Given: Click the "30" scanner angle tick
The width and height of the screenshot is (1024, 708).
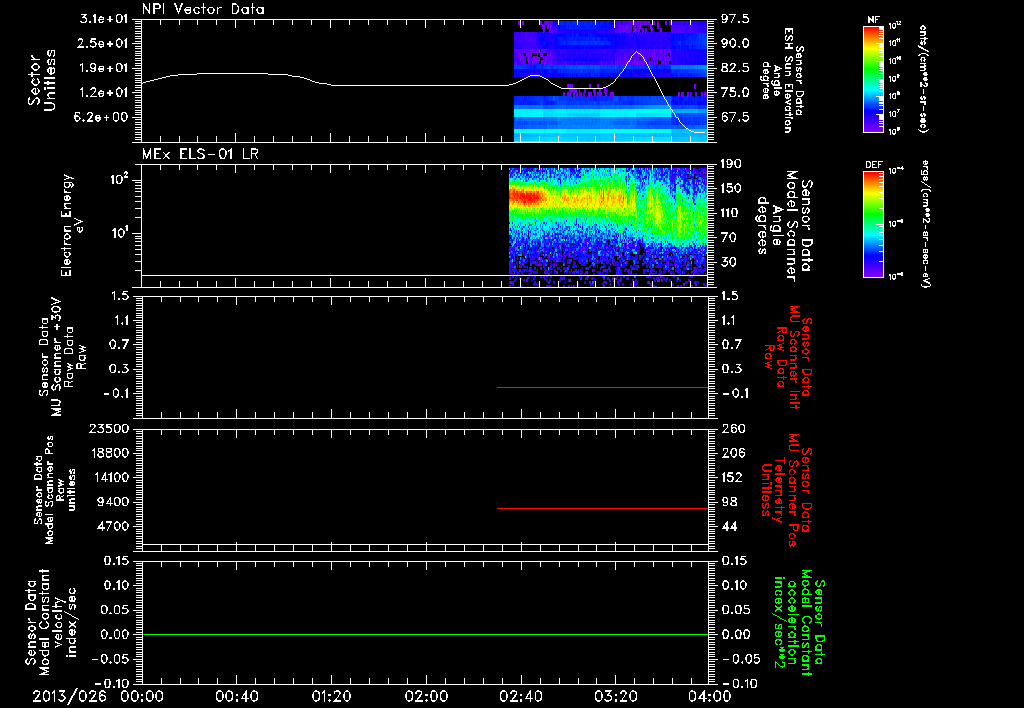Looking at the screenshot, I should [731, 262].
